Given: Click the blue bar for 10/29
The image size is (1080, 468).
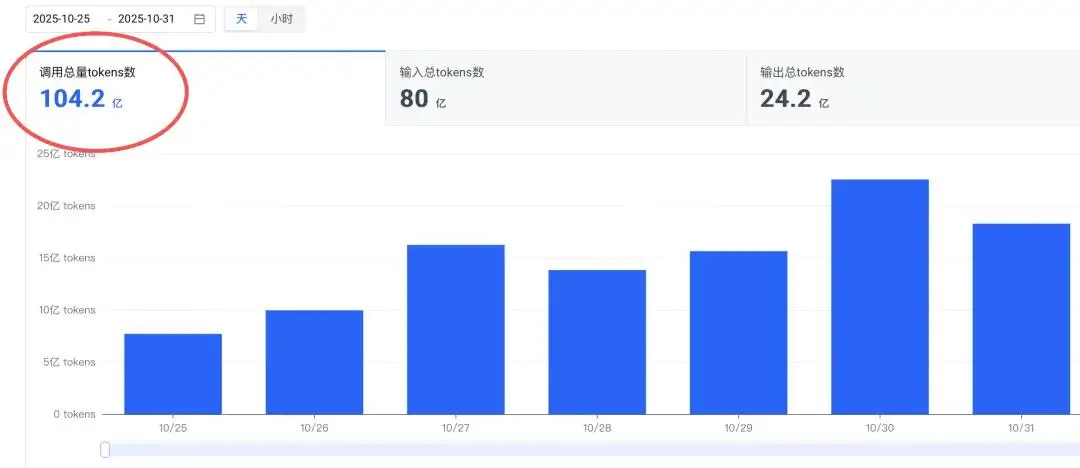Looking at the screenshot, I should pos(738,332).
